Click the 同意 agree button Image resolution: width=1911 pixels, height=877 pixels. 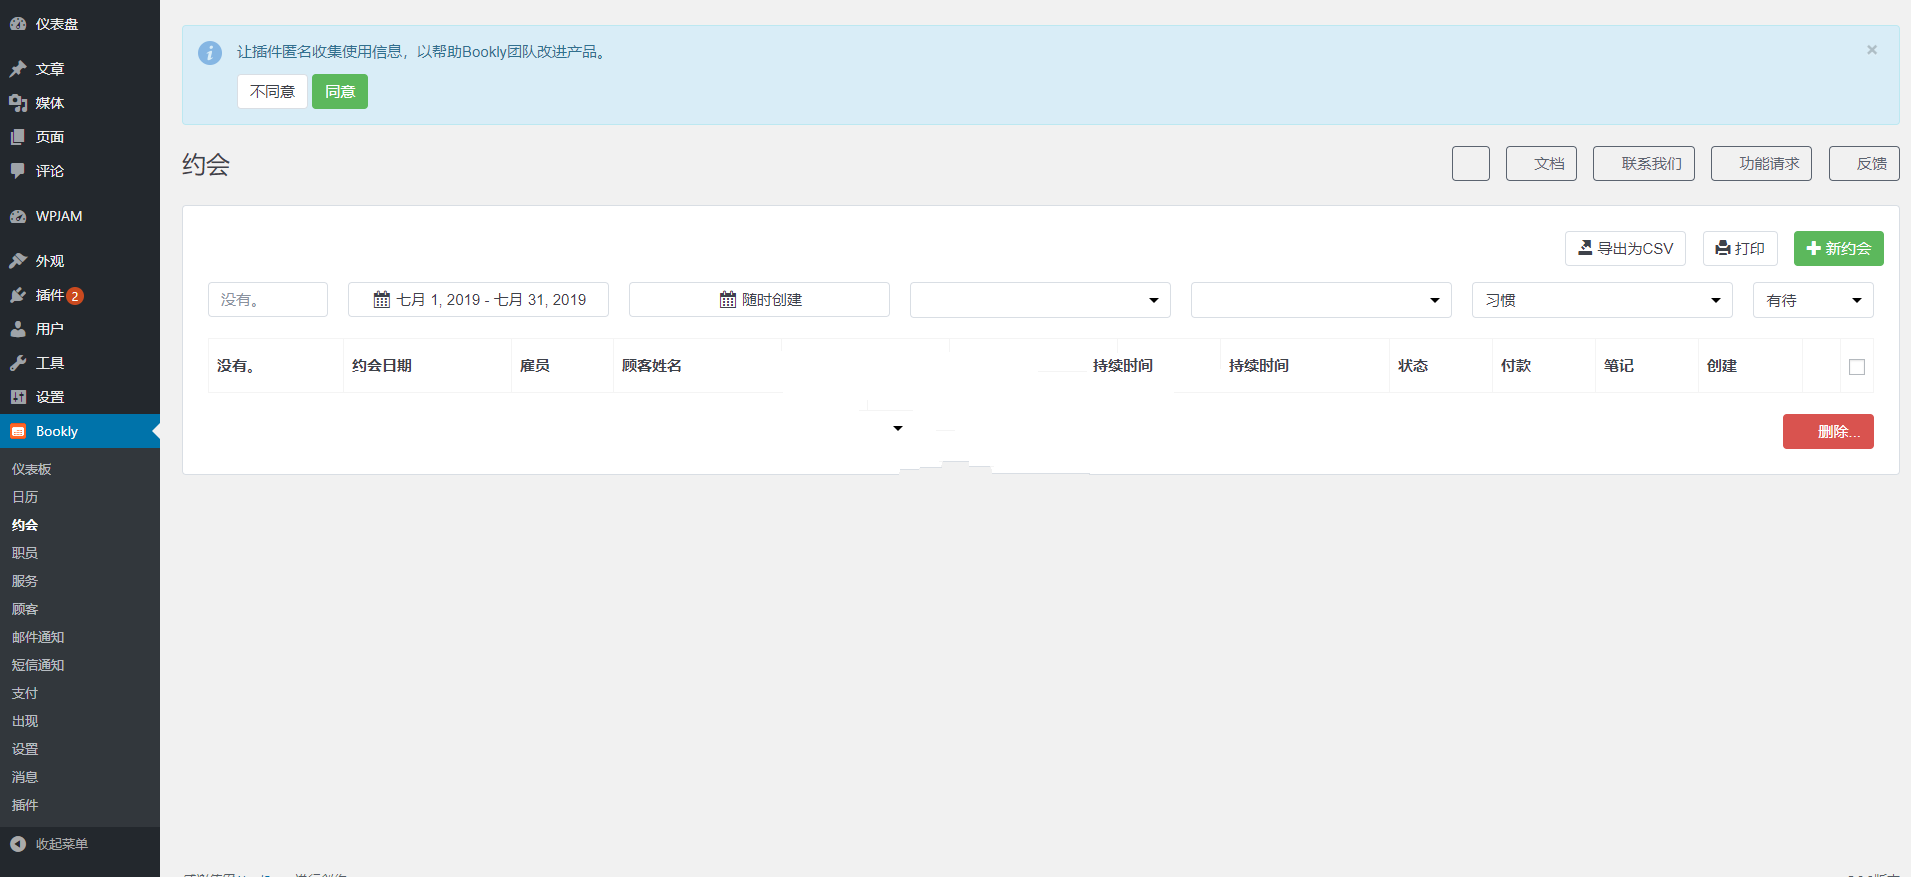coord(339,92)
